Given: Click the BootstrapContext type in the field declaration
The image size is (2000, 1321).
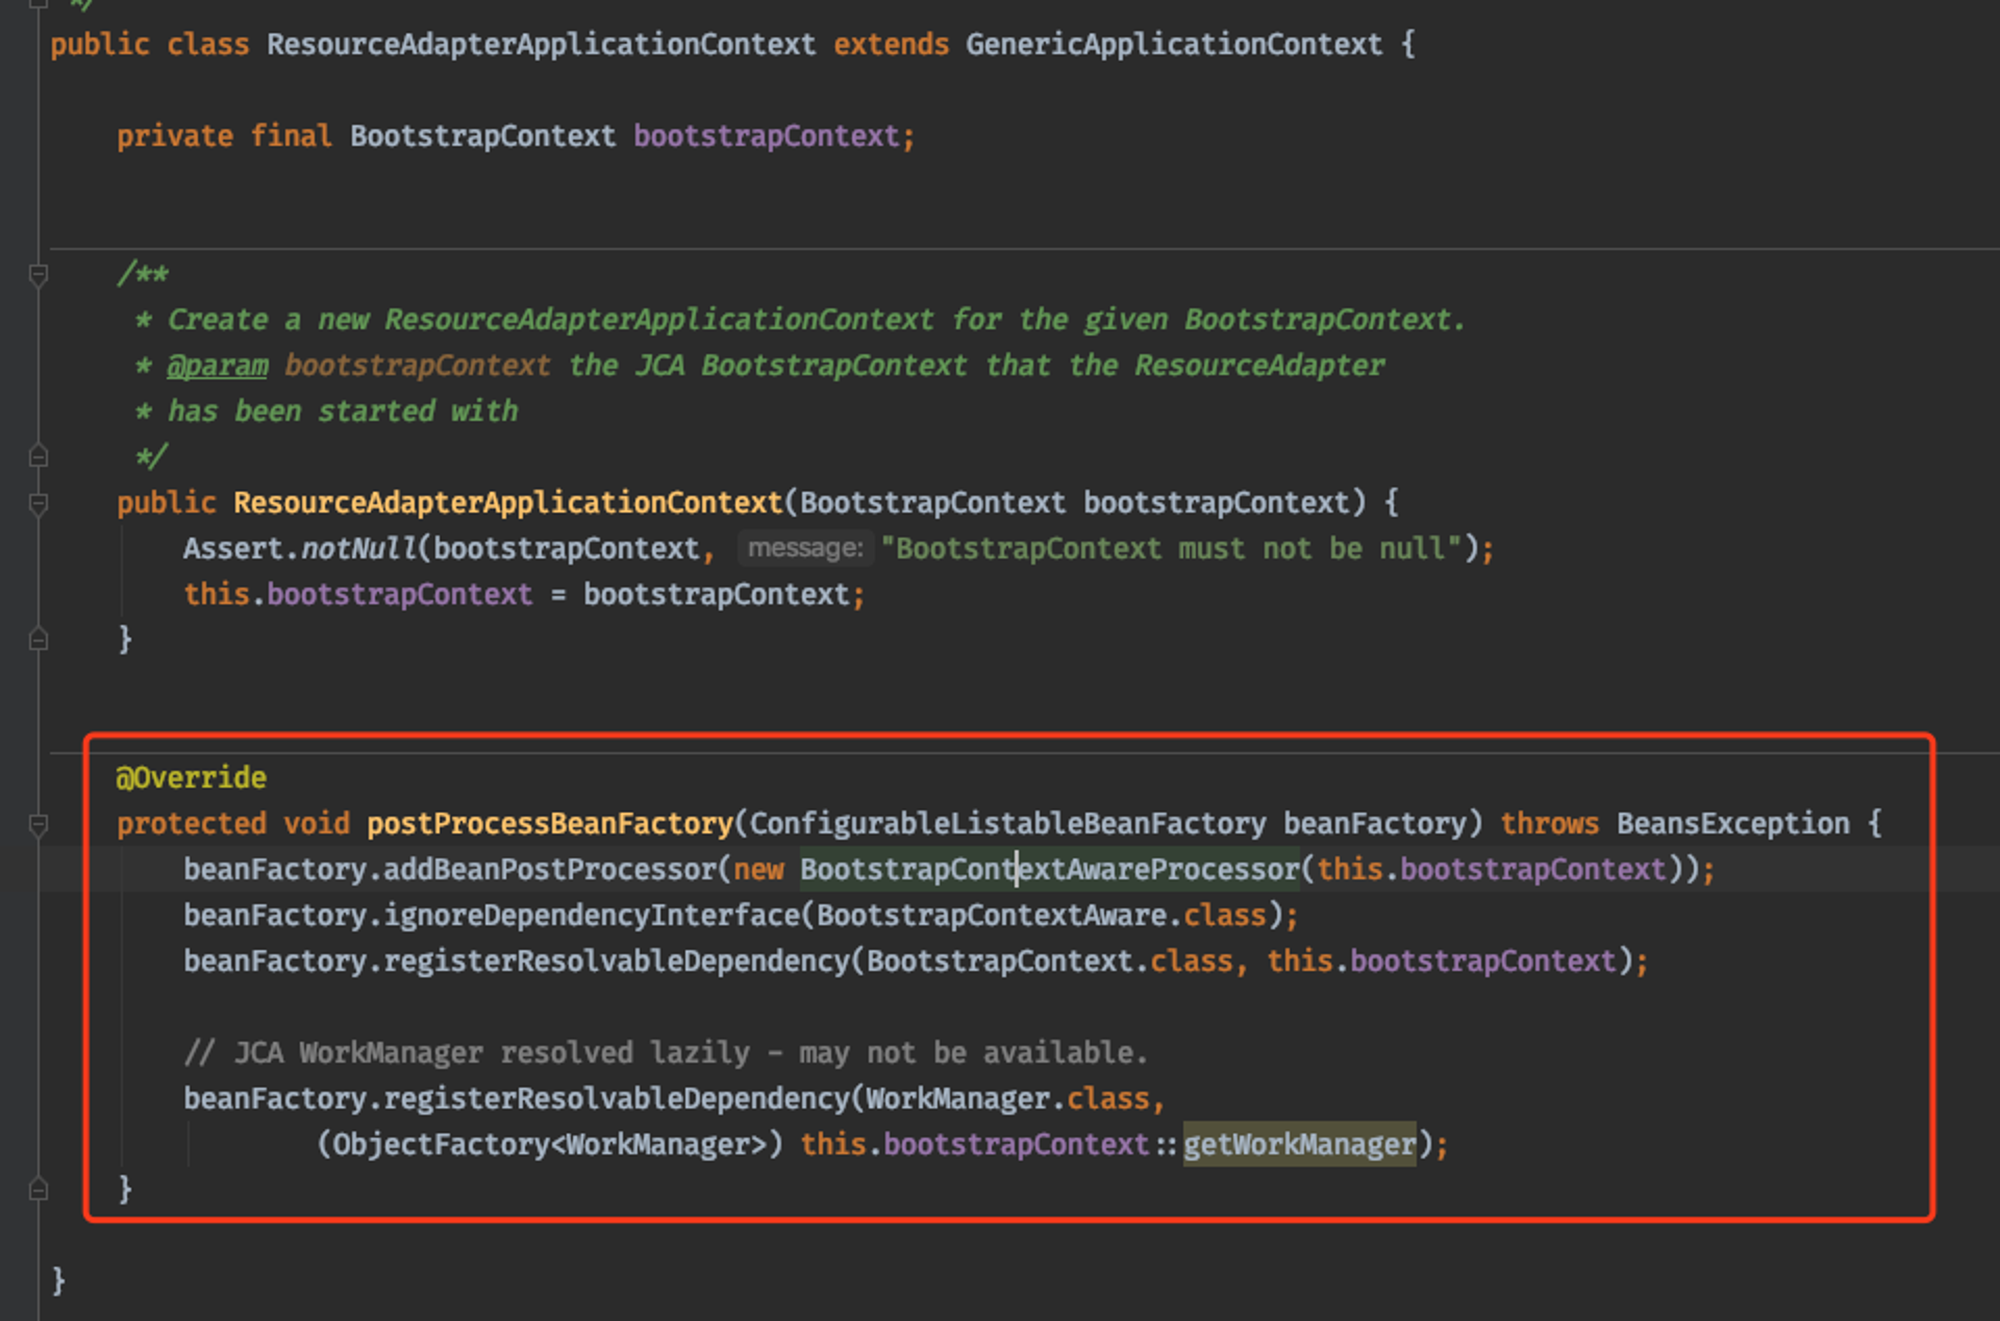Looking at the screenshot, I should [x=483, y=136].
